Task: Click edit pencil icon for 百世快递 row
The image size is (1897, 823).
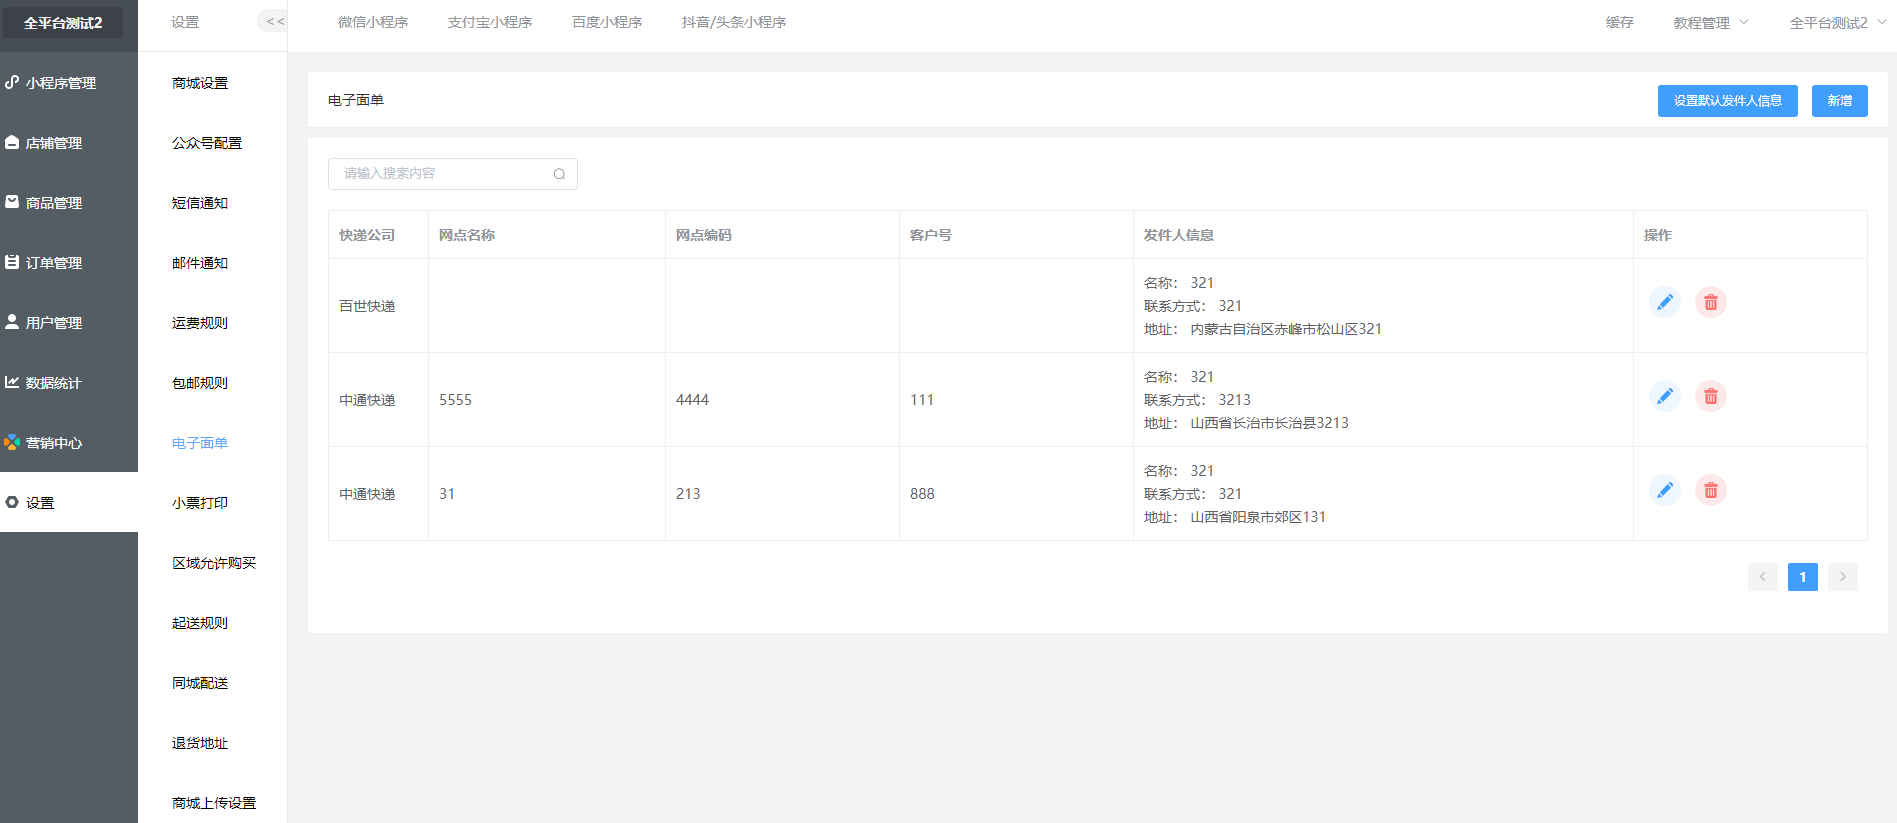Action: tap(1664, 302)
